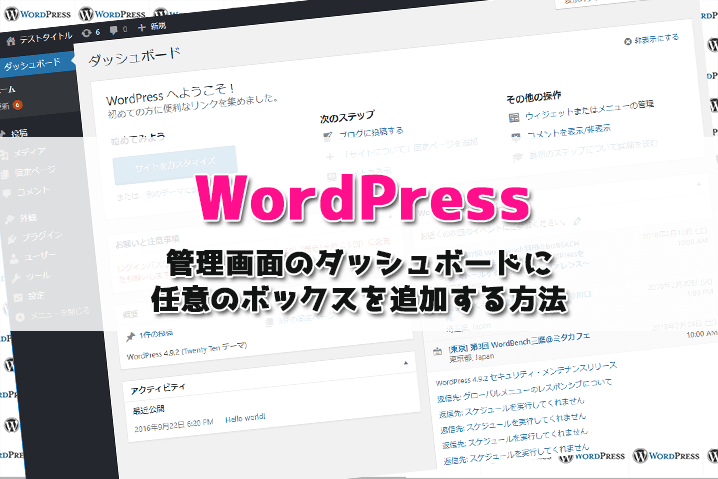718x479 pixels.
Task: Click the comment toggle icon beside コメントを表示/非表示
Action: point(516,136)
